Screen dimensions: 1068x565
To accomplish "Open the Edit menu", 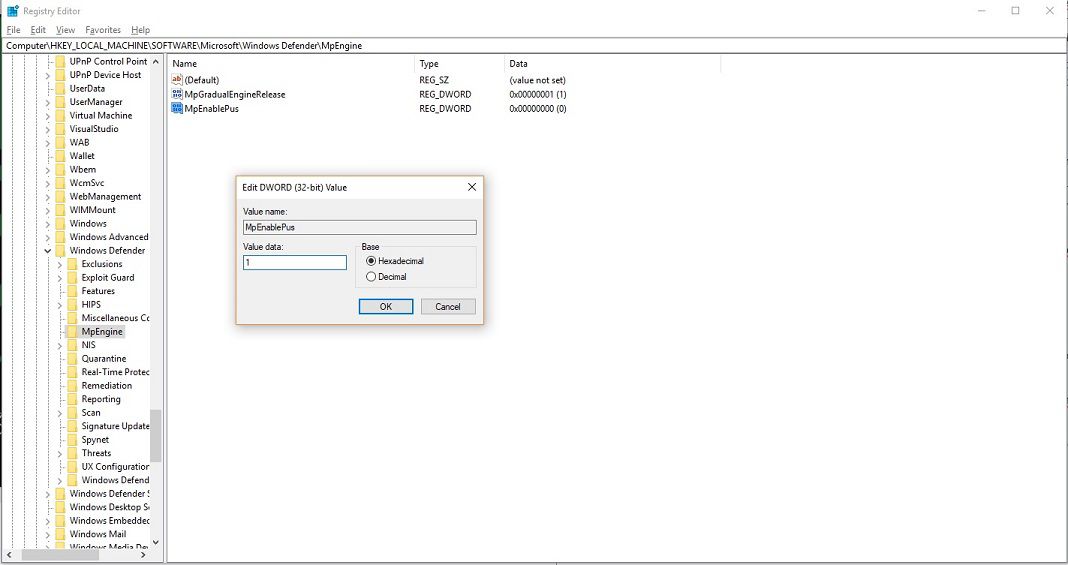I will [x=38, y=30].
